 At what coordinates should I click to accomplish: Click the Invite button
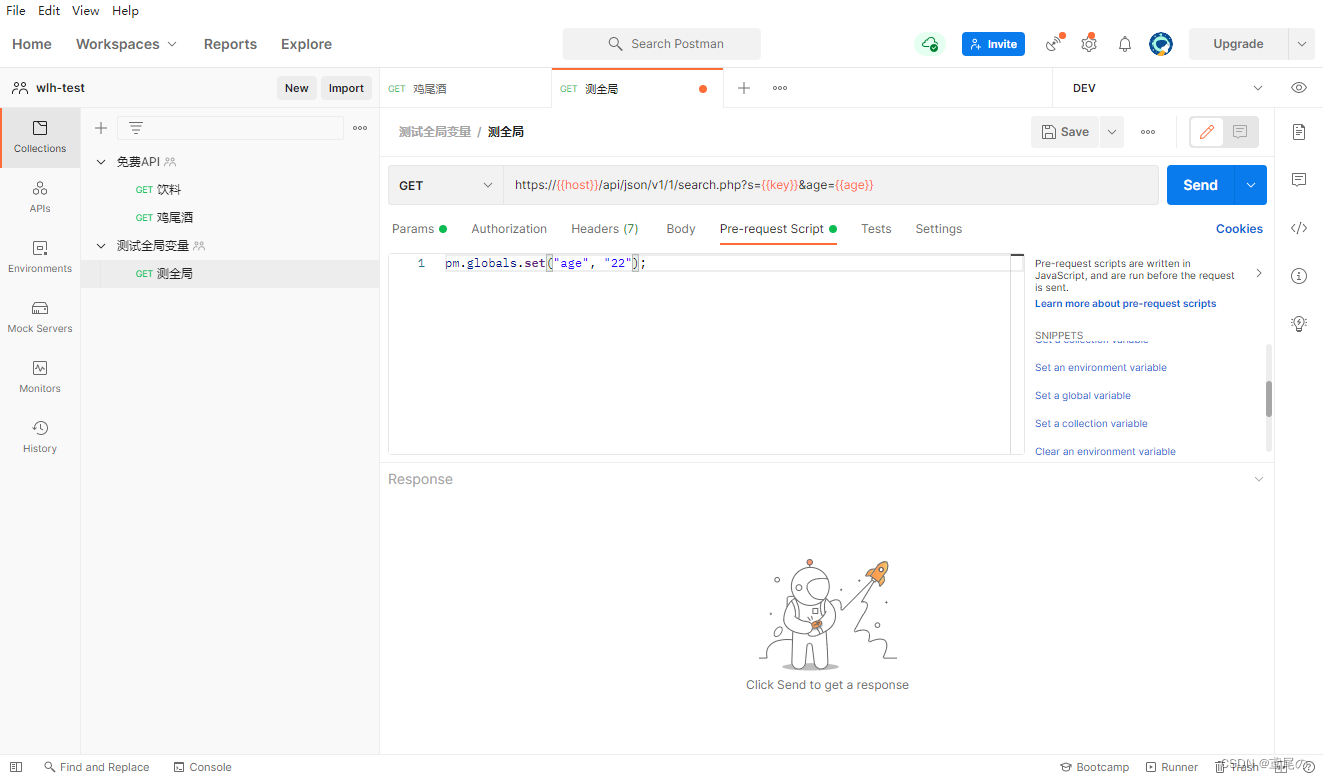[993, 44]
